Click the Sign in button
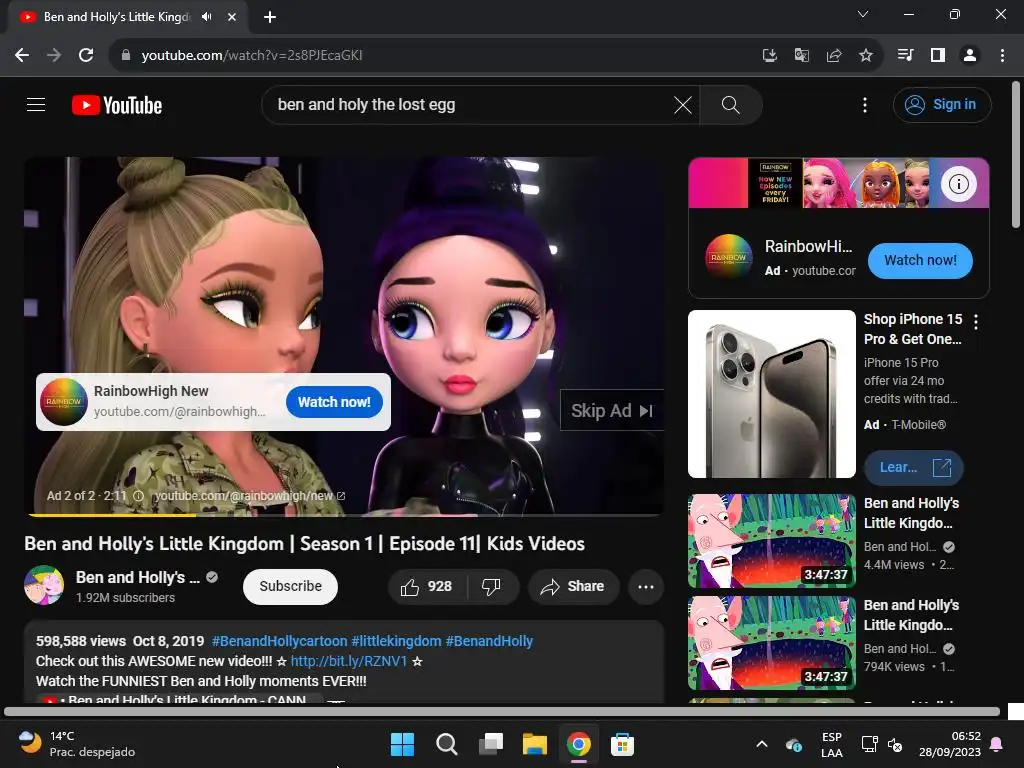 point(942,104)
